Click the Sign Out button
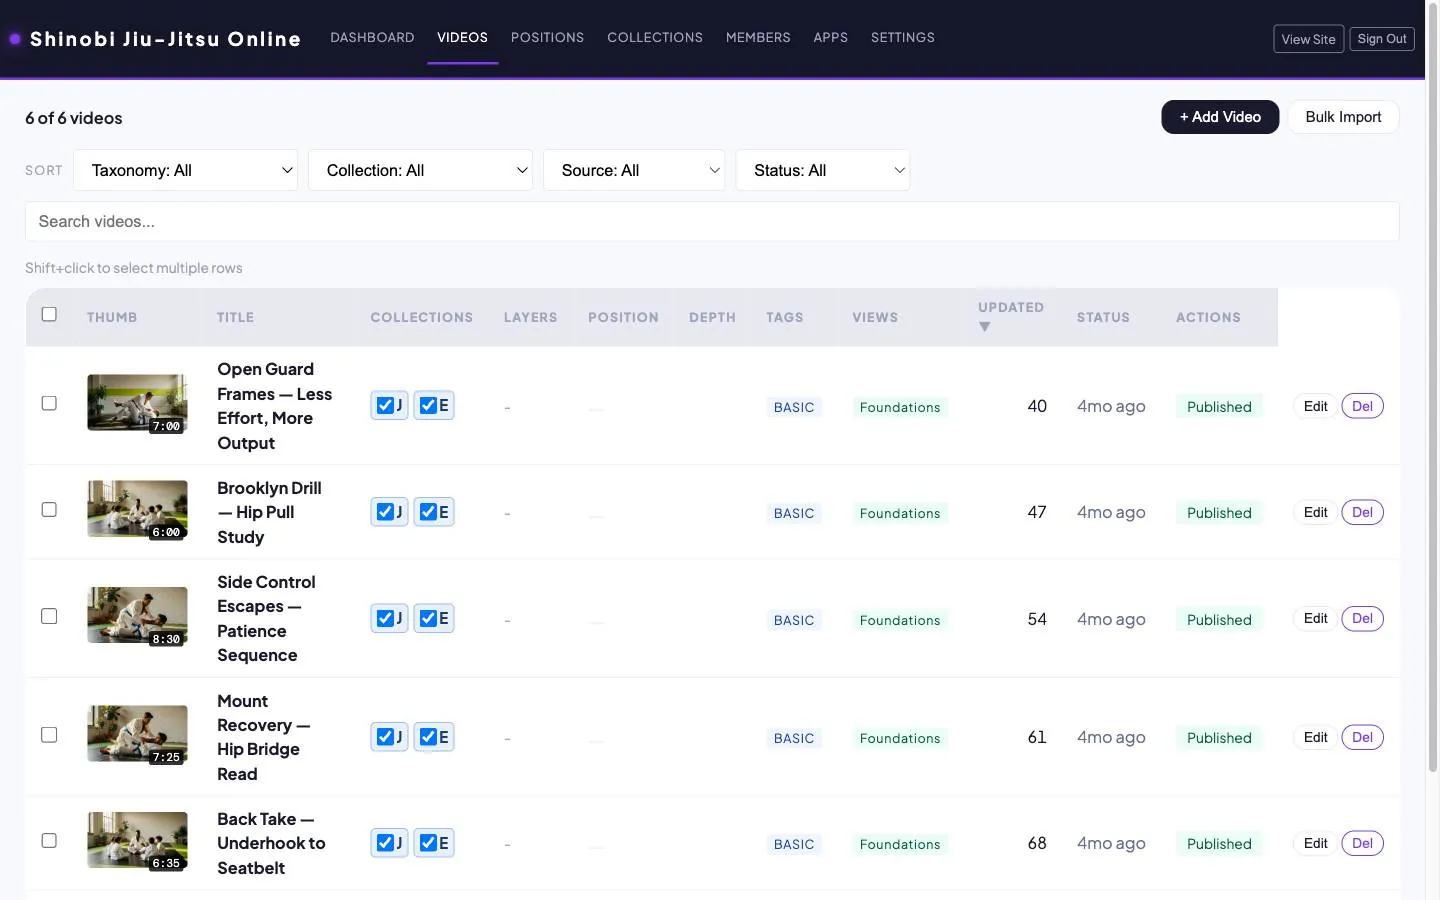Viewport: 1440px width, 900px height. (x=1382, y=39)
